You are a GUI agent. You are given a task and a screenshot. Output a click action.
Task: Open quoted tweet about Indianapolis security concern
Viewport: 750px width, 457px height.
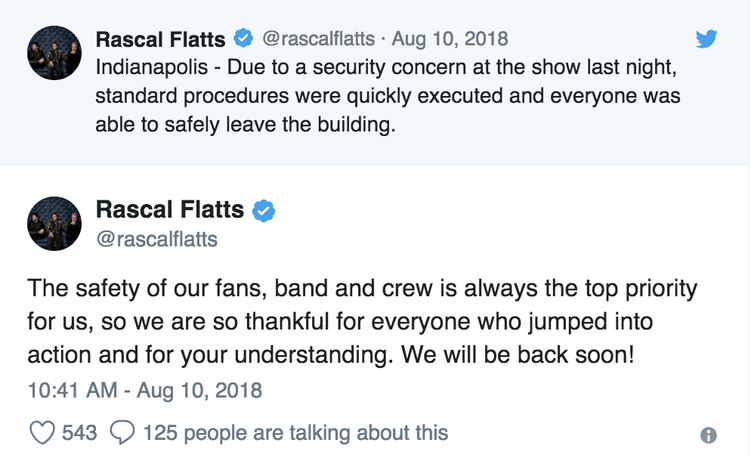pyautogui.click(x=375, y=82)
